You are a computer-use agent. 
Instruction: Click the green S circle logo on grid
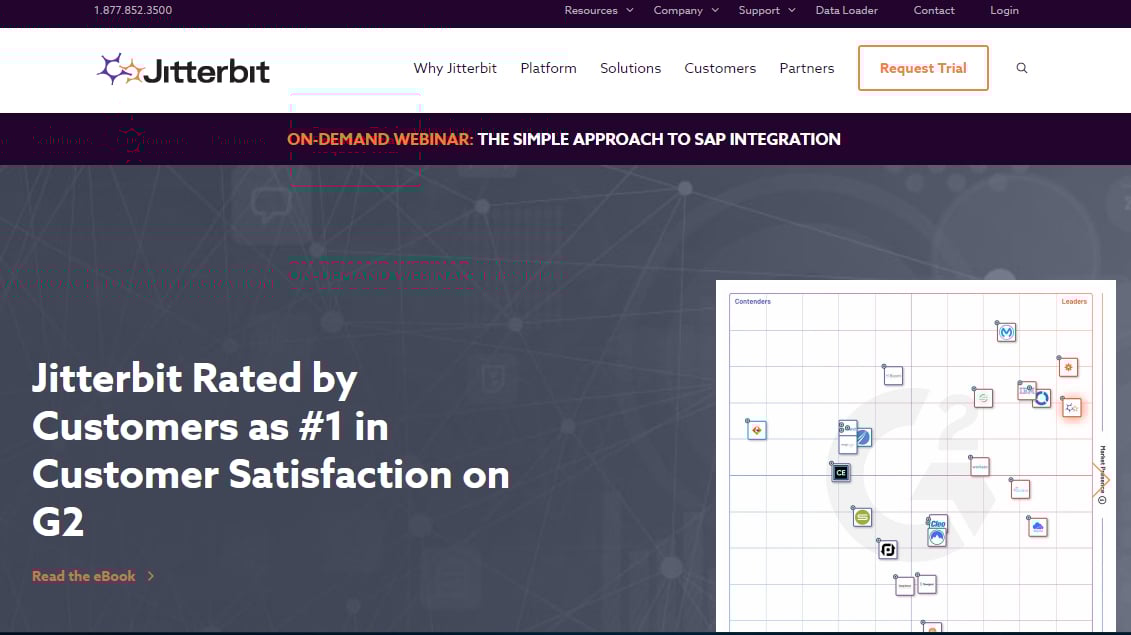[x=862, y=517]
